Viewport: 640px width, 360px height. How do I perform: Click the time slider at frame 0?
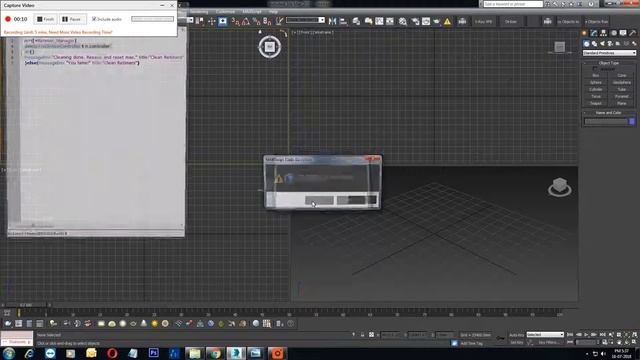pos(18,313)
